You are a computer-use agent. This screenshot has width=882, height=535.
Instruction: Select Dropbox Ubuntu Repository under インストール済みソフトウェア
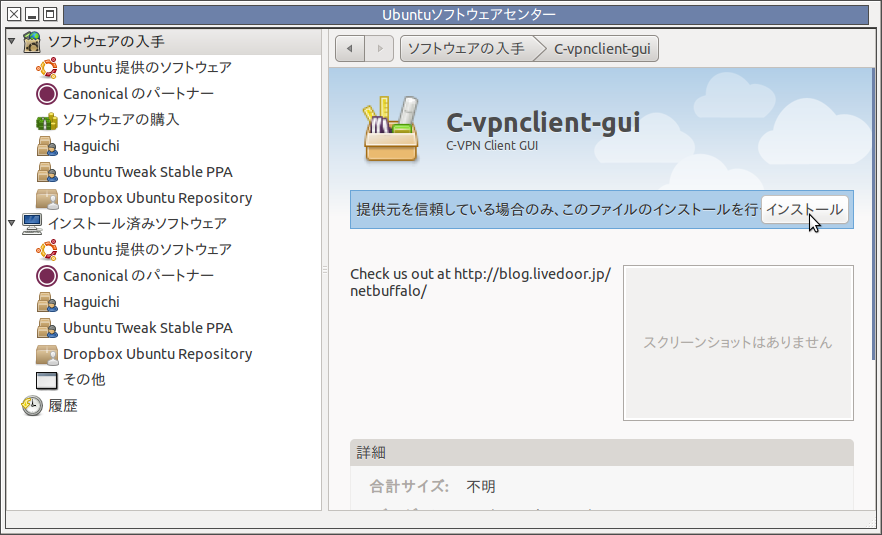pos(158,354)
